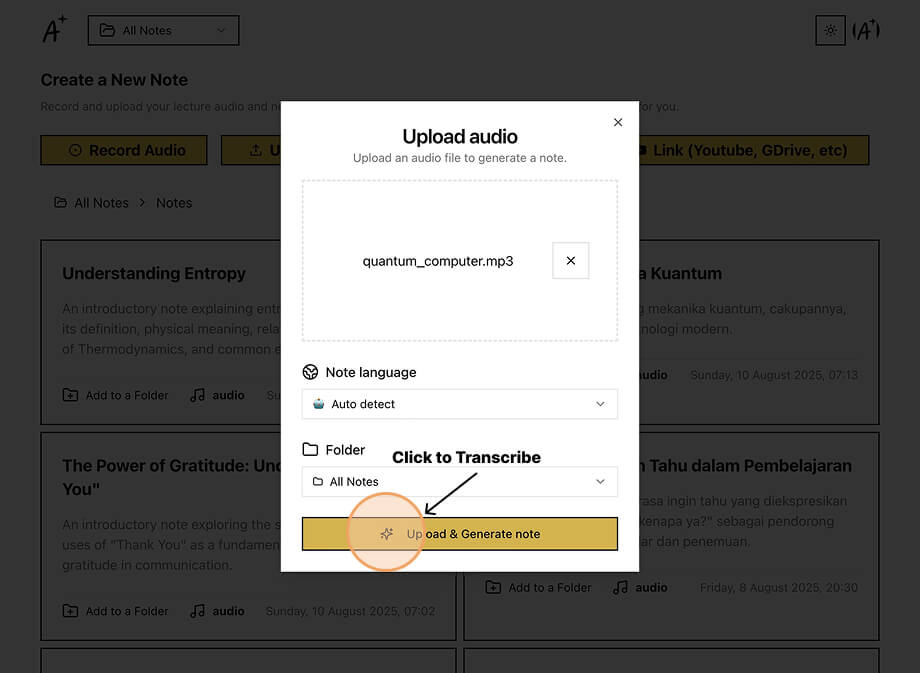This screenshot has height=673, width=920.
Task: Open the Note language Auto detect dropdown
Action: click(x=459, y=404)
